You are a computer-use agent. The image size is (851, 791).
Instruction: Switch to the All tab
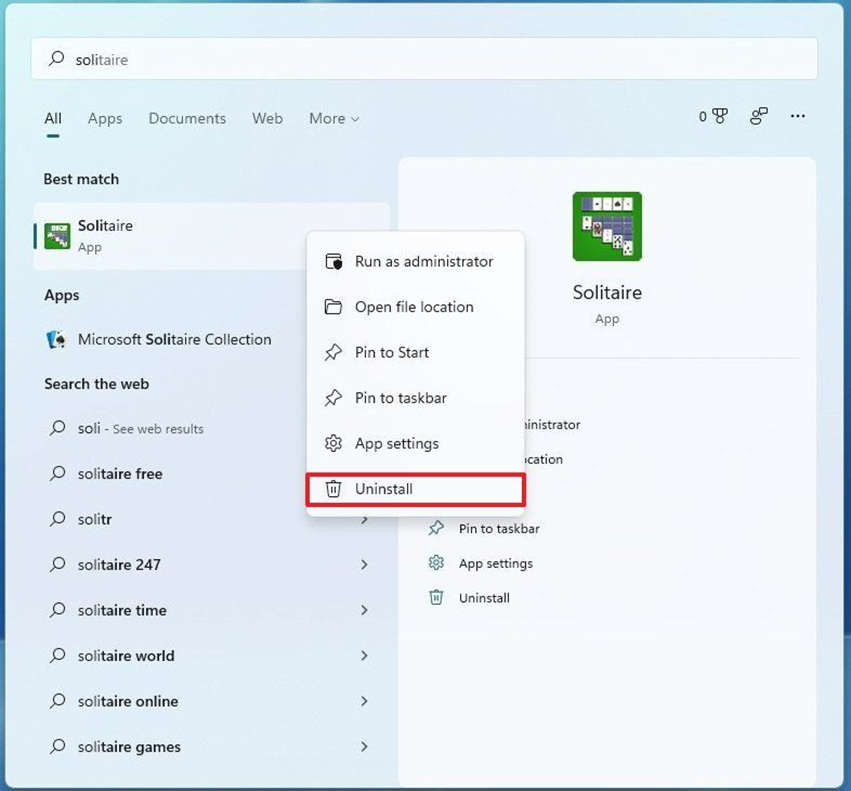tap(53, 118)
